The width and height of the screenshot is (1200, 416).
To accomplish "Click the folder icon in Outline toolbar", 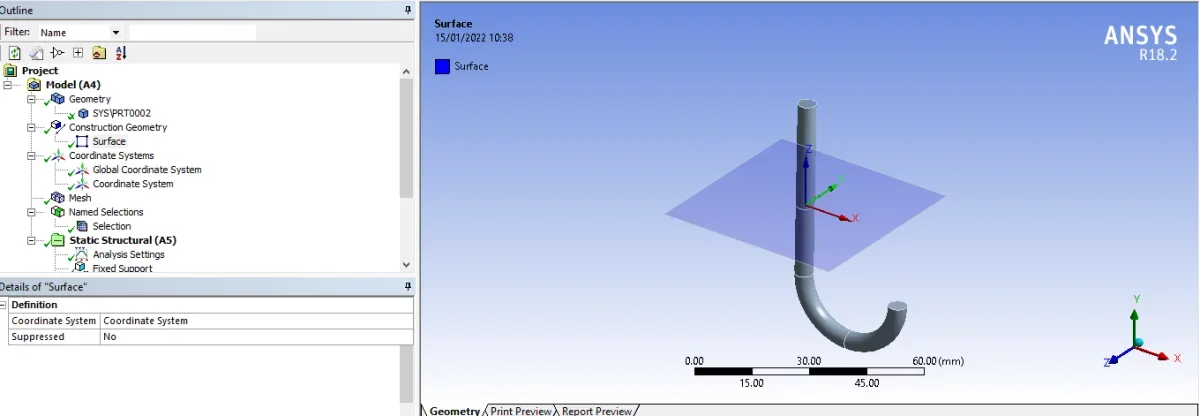I will (99, 53).
